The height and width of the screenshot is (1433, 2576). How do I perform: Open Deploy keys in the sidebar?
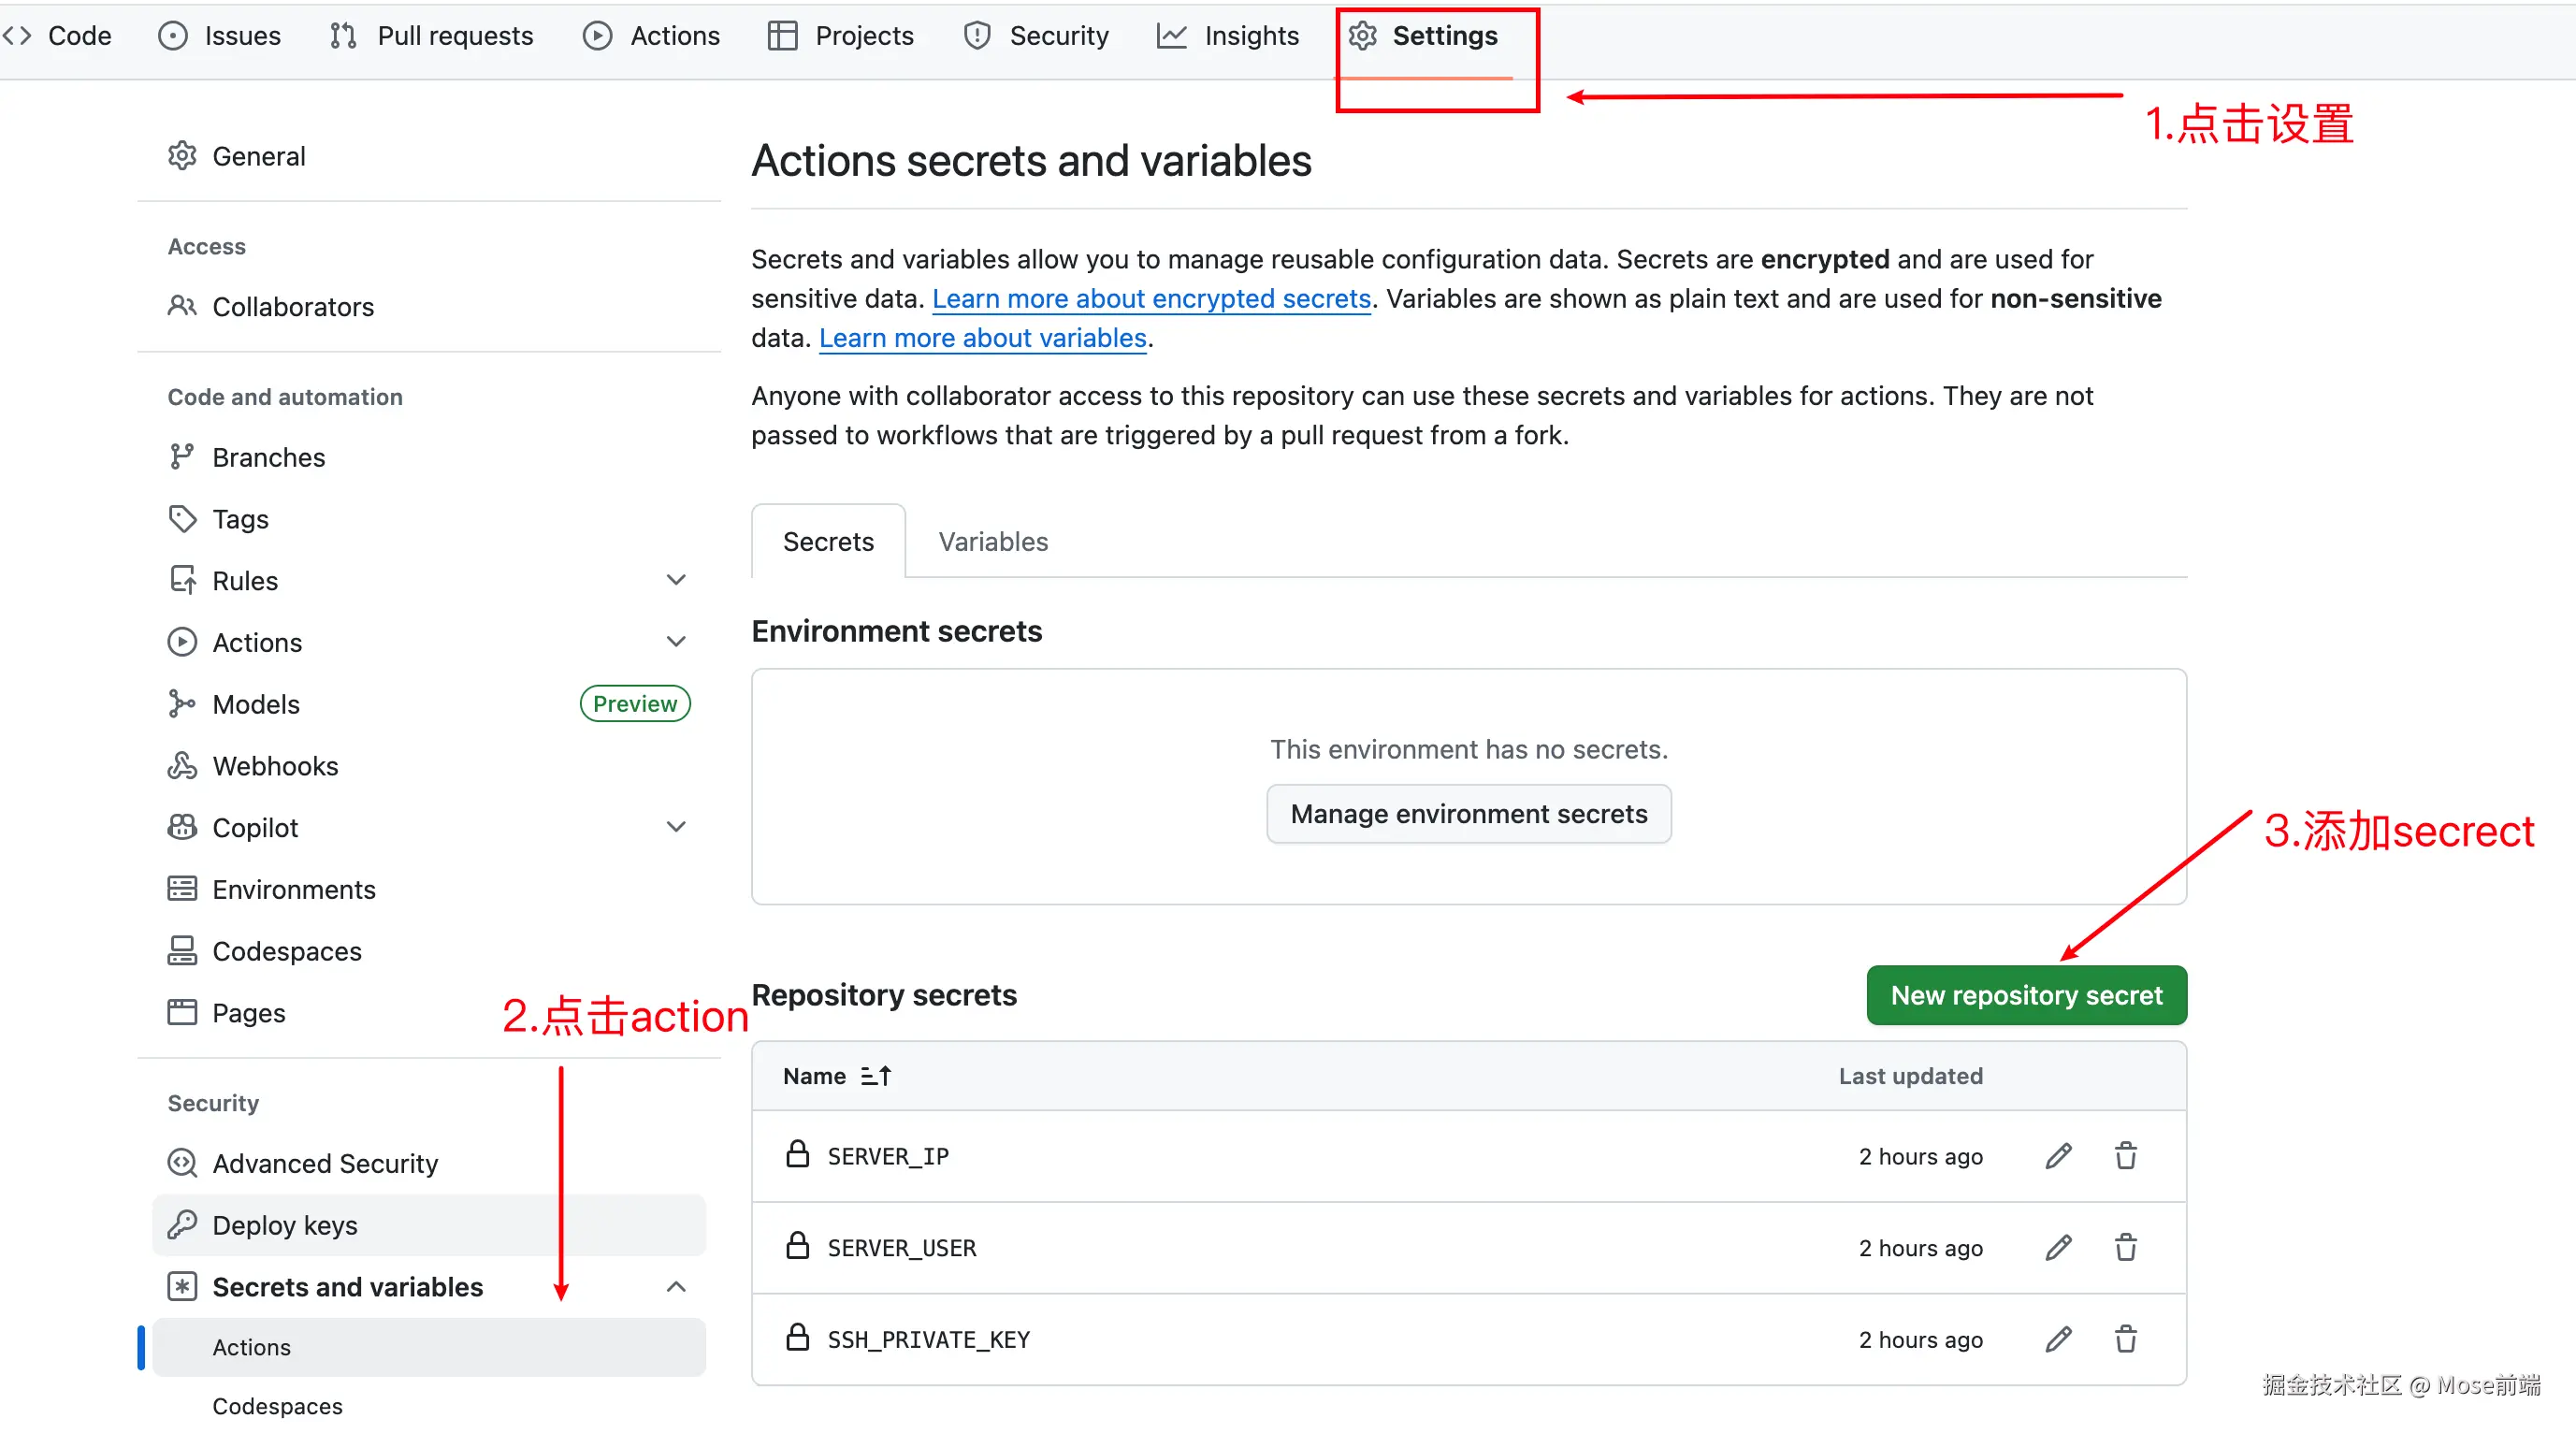tap(285, 1225)
